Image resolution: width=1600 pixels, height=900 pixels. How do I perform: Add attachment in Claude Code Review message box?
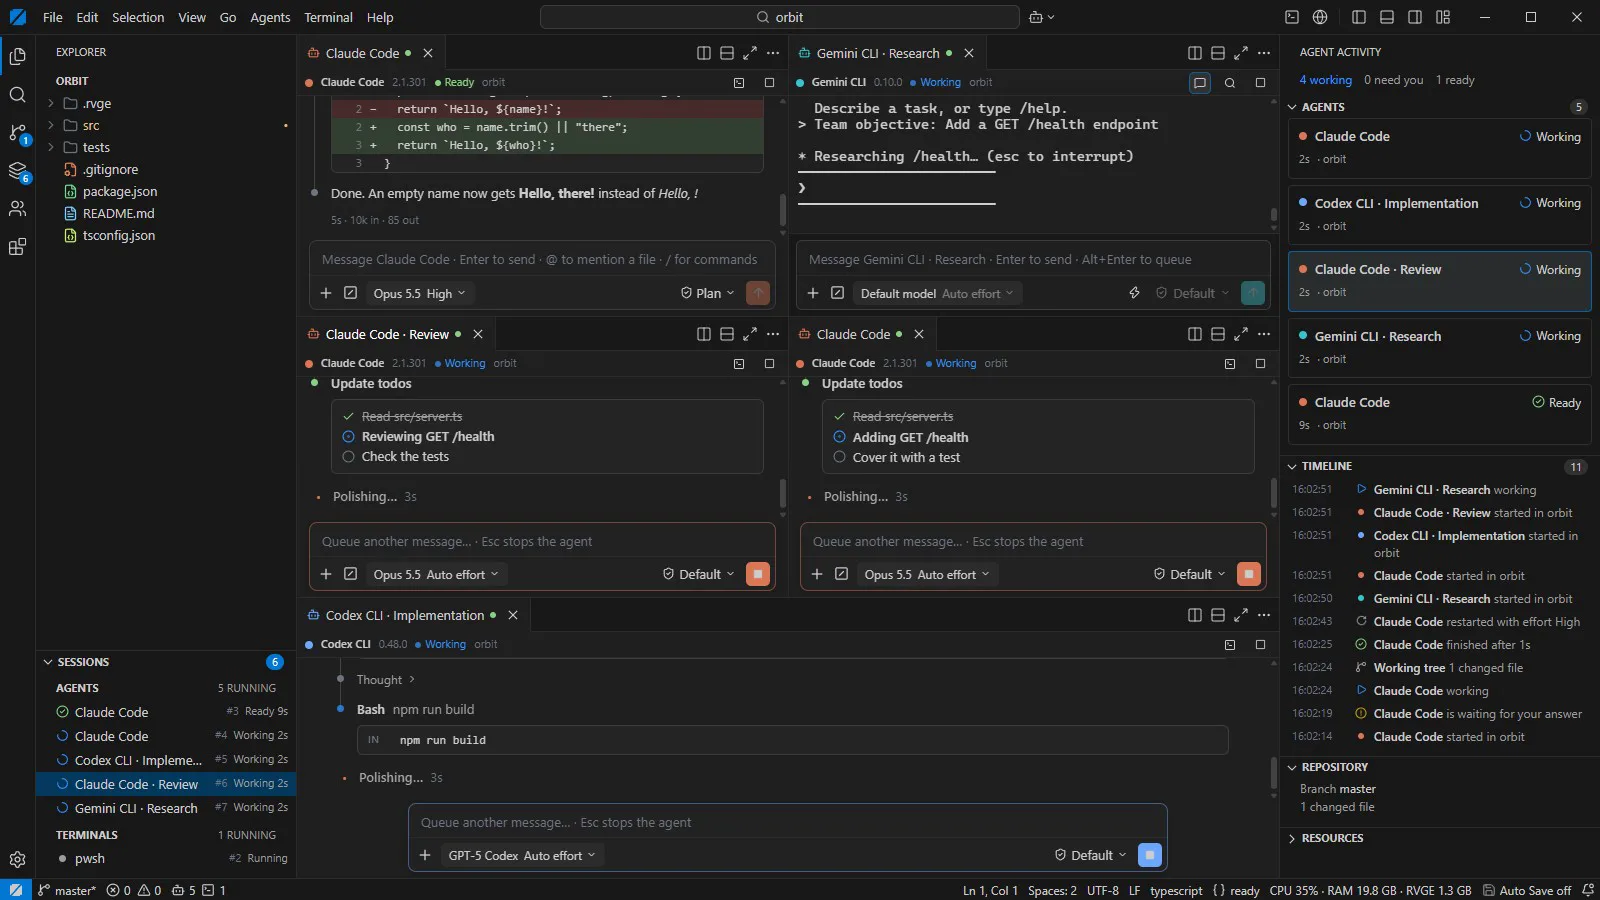pos(326,574)
